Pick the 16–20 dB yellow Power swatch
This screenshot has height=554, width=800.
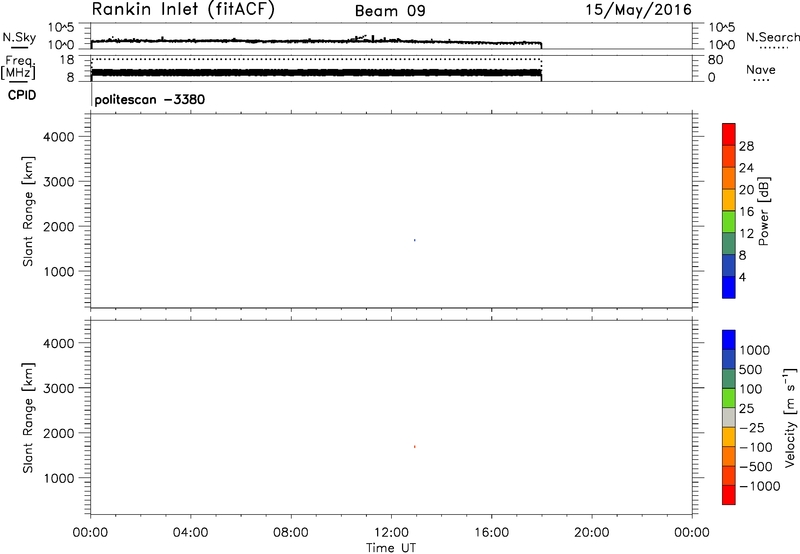tap(729, 200)
